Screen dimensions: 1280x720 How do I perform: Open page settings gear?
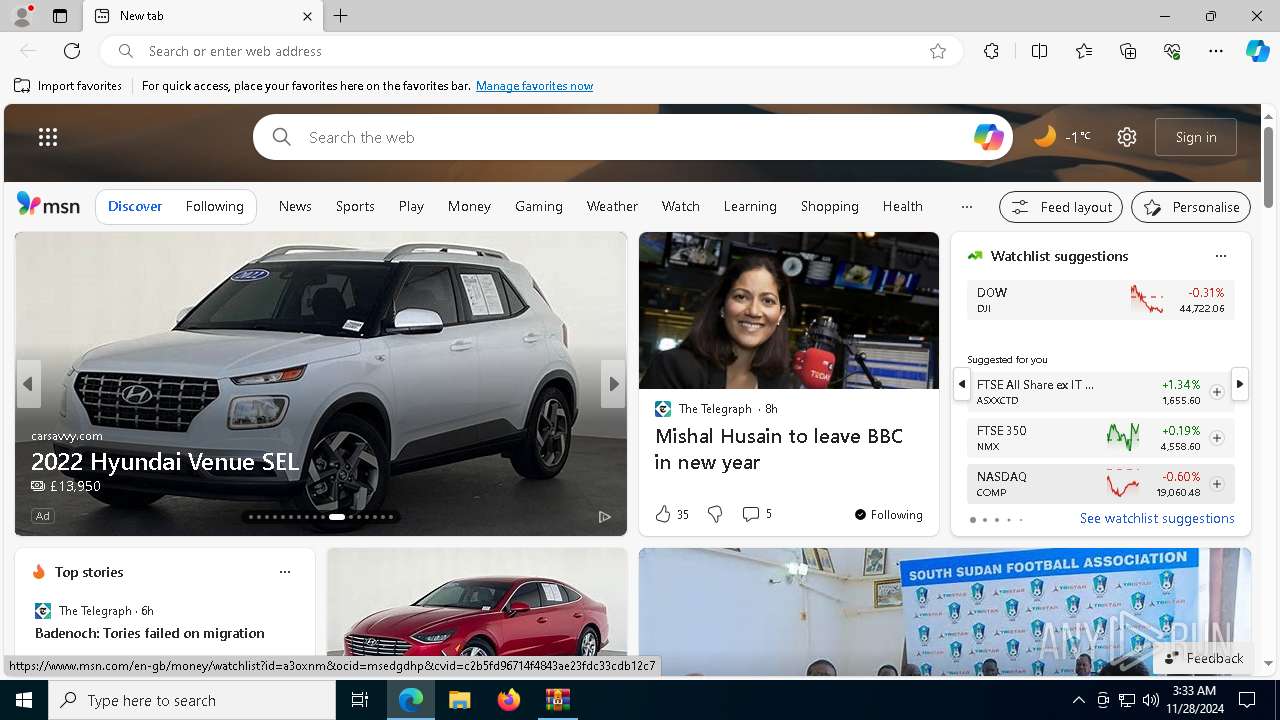pyautogui.click(x=1127, y=137)
